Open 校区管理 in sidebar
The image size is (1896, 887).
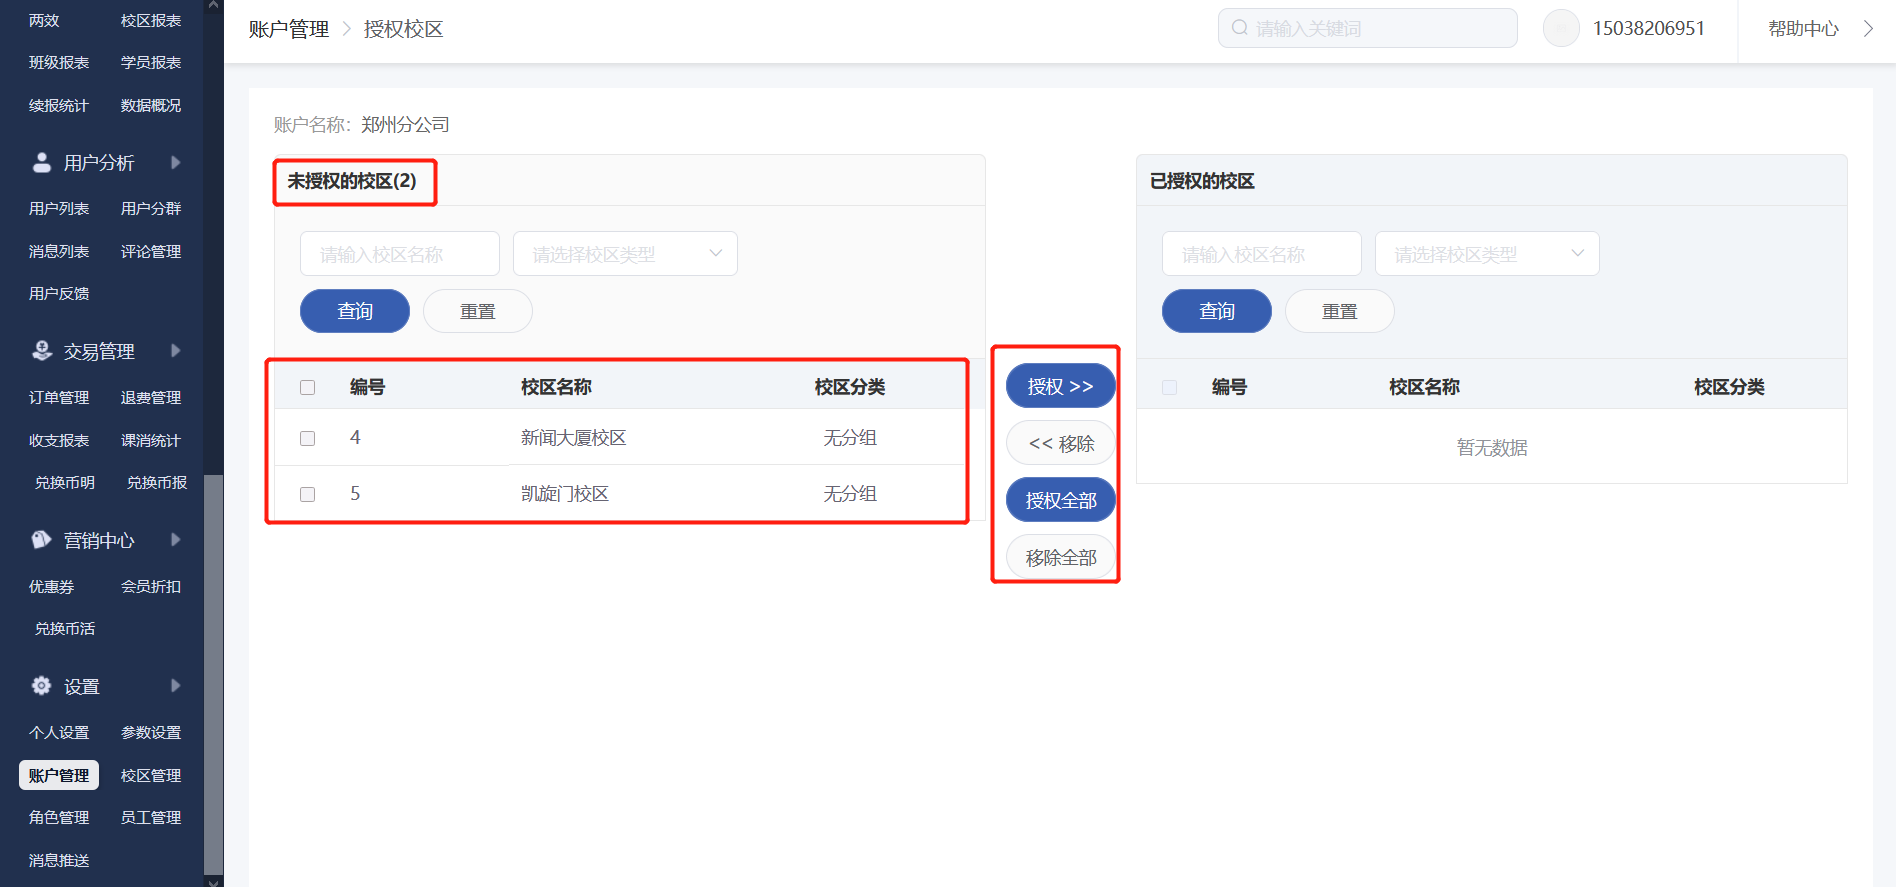[151, 775]
